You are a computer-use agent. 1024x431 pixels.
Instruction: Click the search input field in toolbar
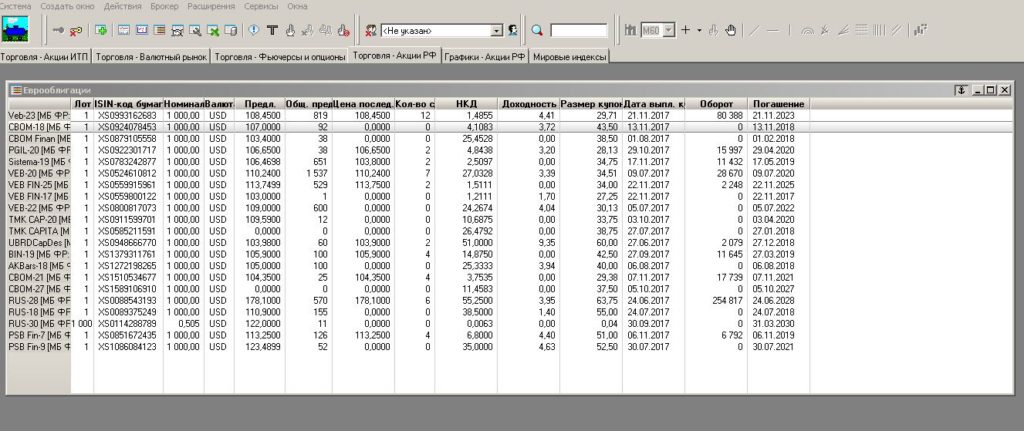[x=579, y=30]
